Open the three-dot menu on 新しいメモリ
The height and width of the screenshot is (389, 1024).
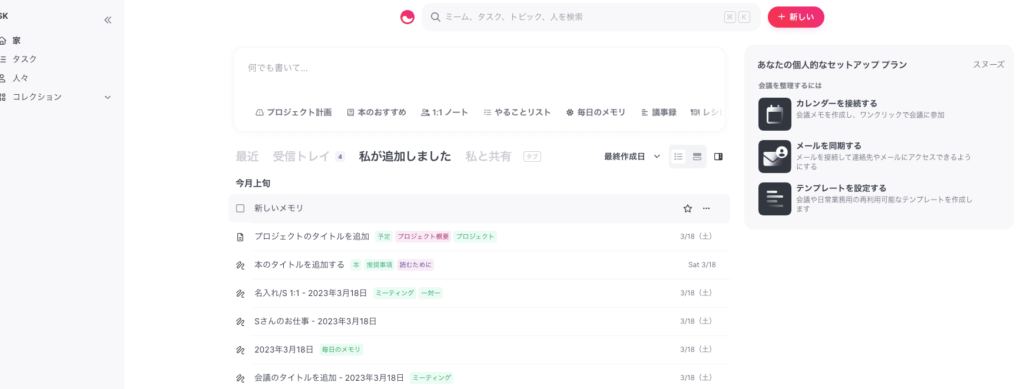click(x=706, y=208)
